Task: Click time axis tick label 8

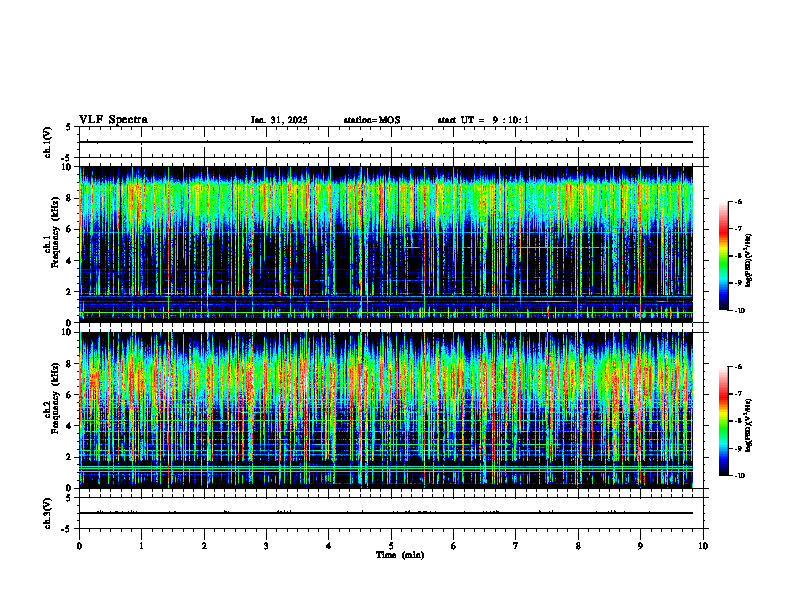Action: [578, 546]
